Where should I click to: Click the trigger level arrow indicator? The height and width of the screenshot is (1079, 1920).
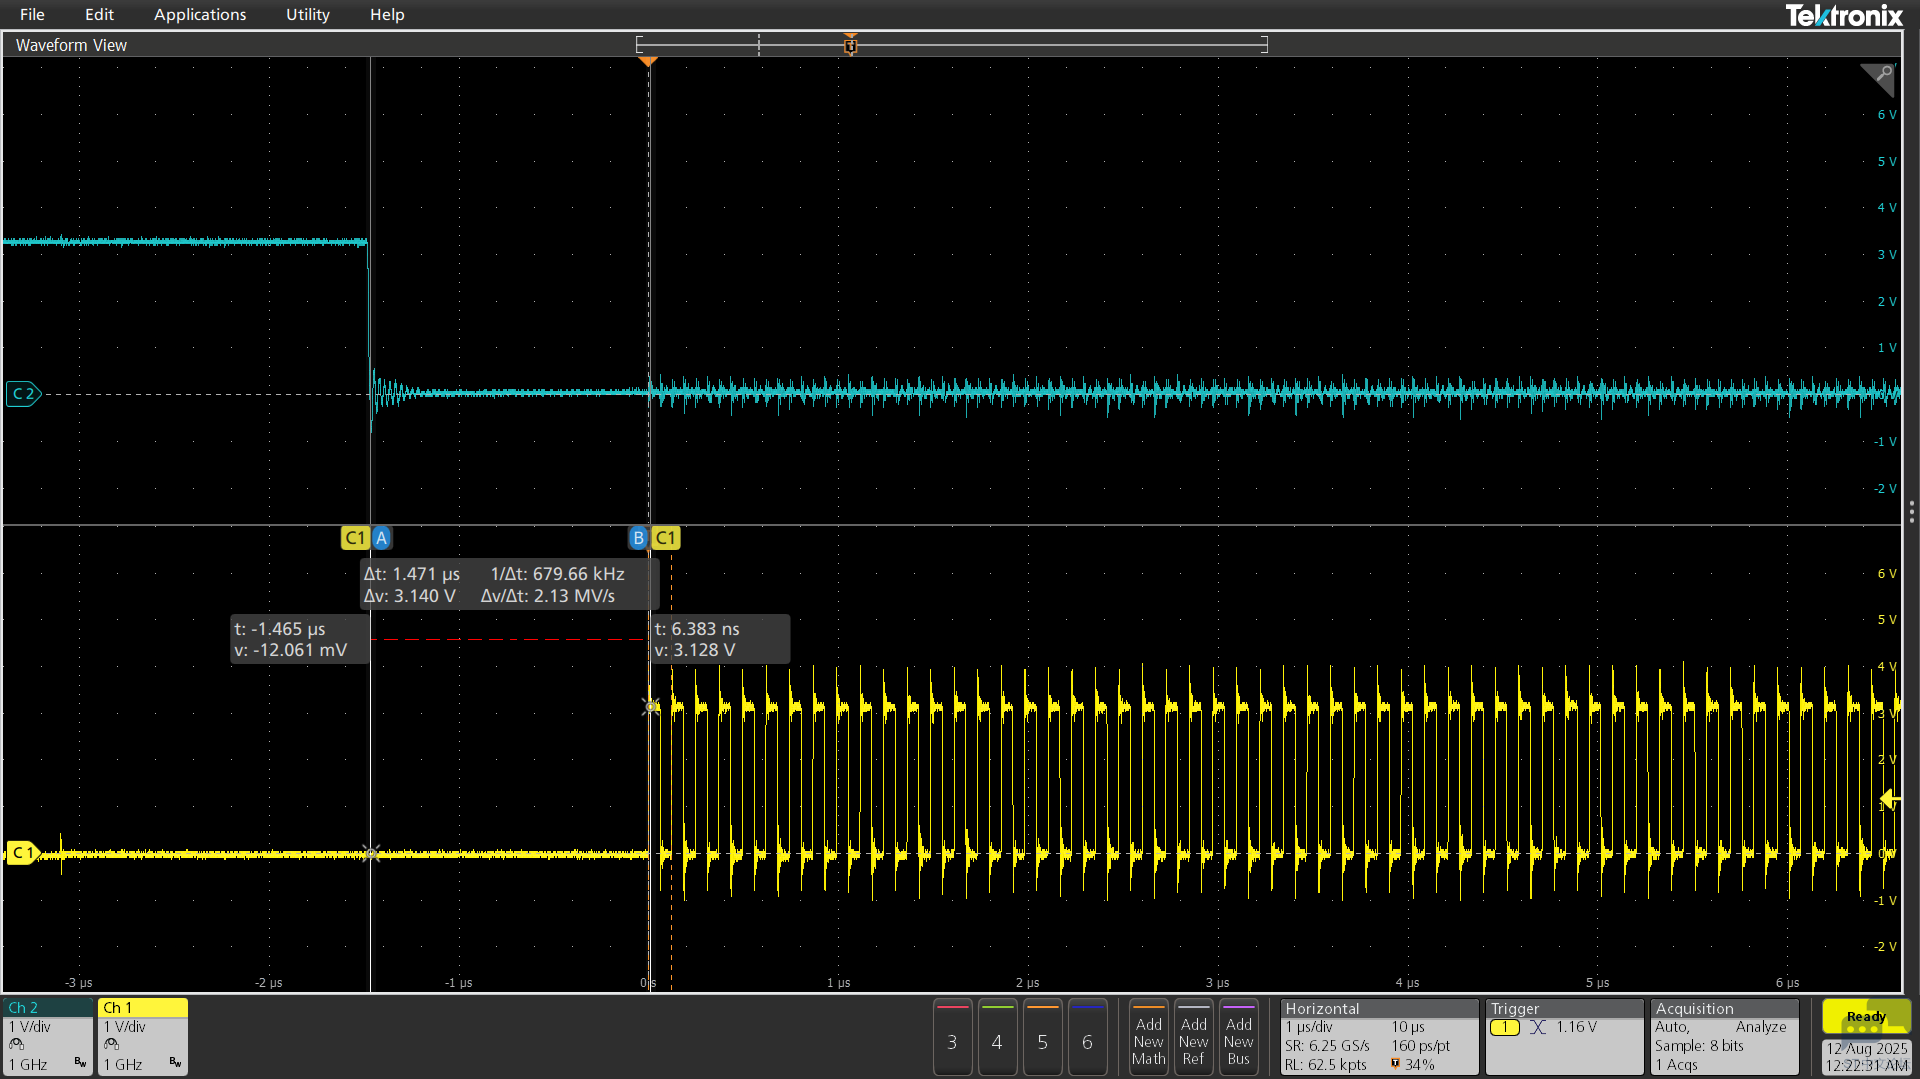(x=1890, y=799)
